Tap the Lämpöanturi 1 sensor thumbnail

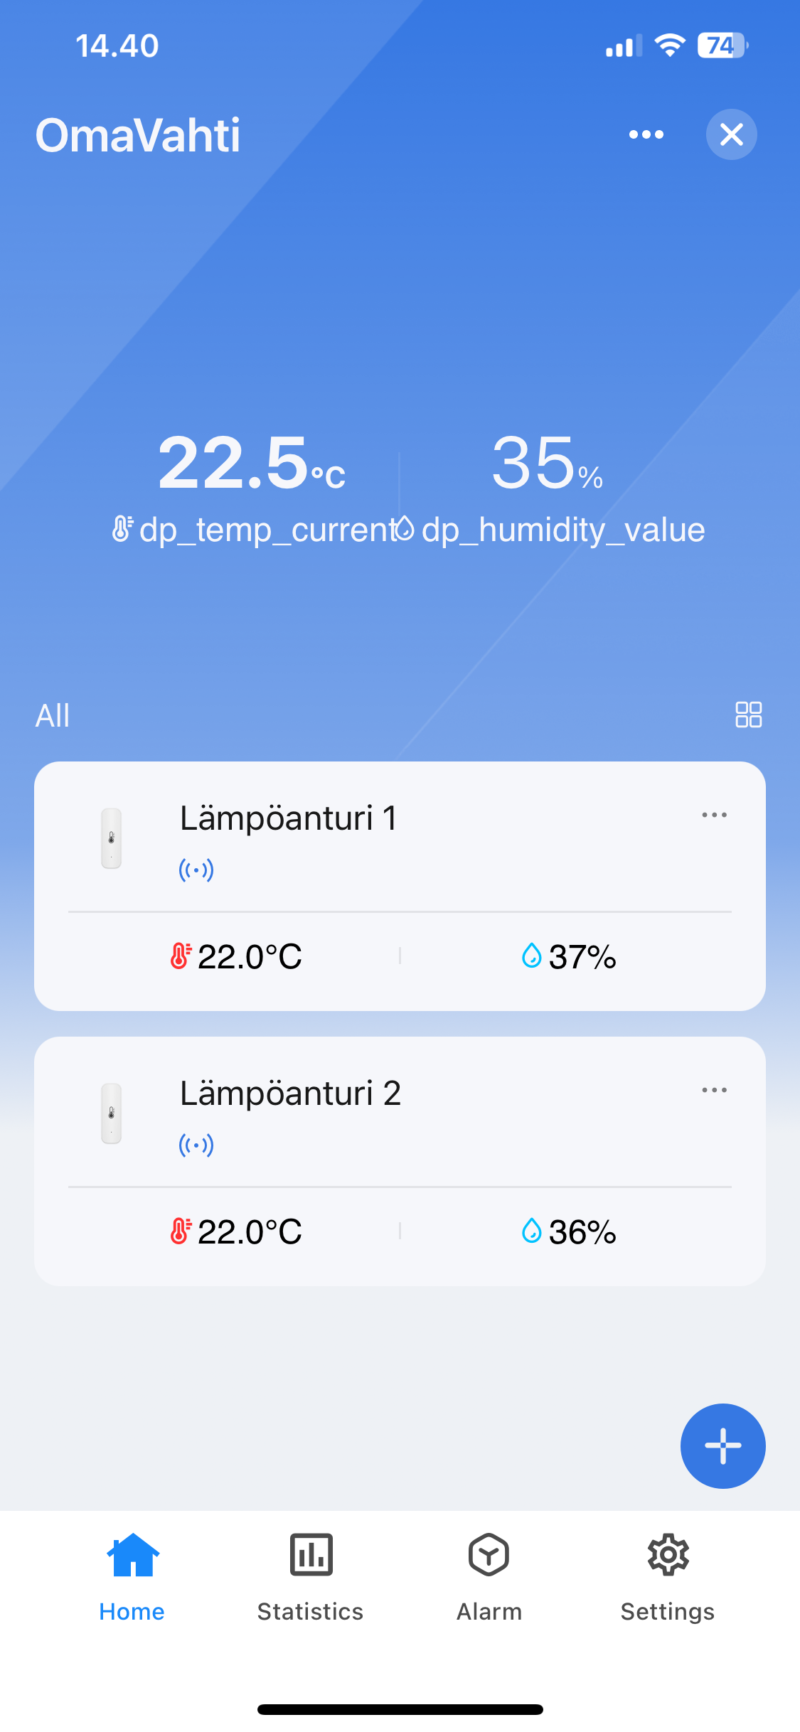[x=111, y=838]
